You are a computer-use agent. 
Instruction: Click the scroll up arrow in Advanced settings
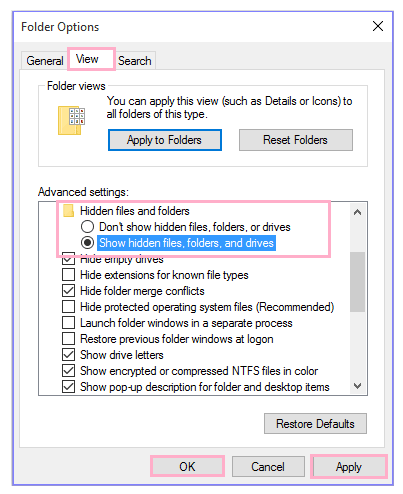pos(357,212)
